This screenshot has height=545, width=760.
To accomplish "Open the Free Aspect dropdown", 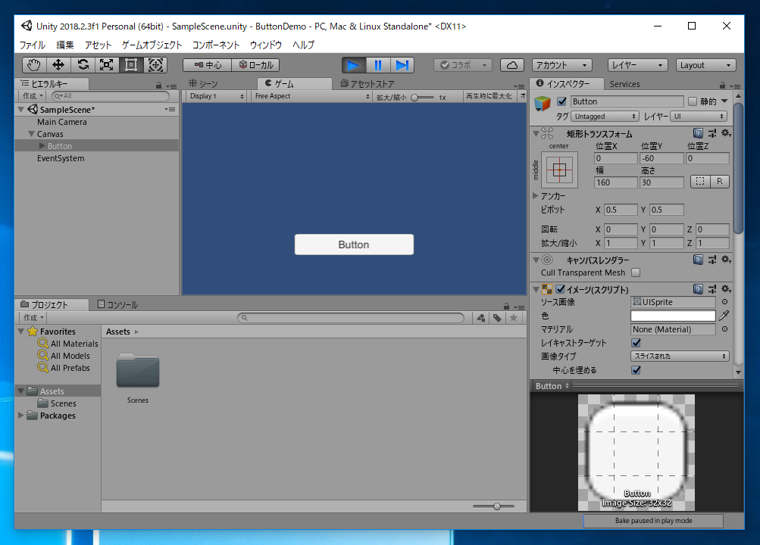I will click(x=312, y=96).
